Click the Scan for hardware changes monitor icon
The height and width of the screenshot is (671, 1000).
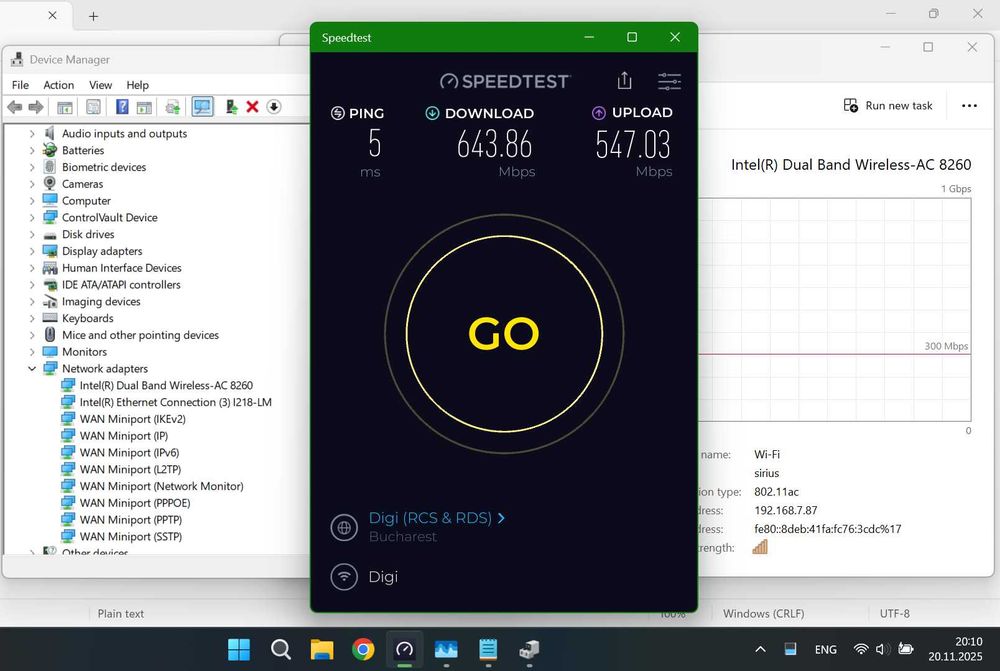click(x=203, y=107)
